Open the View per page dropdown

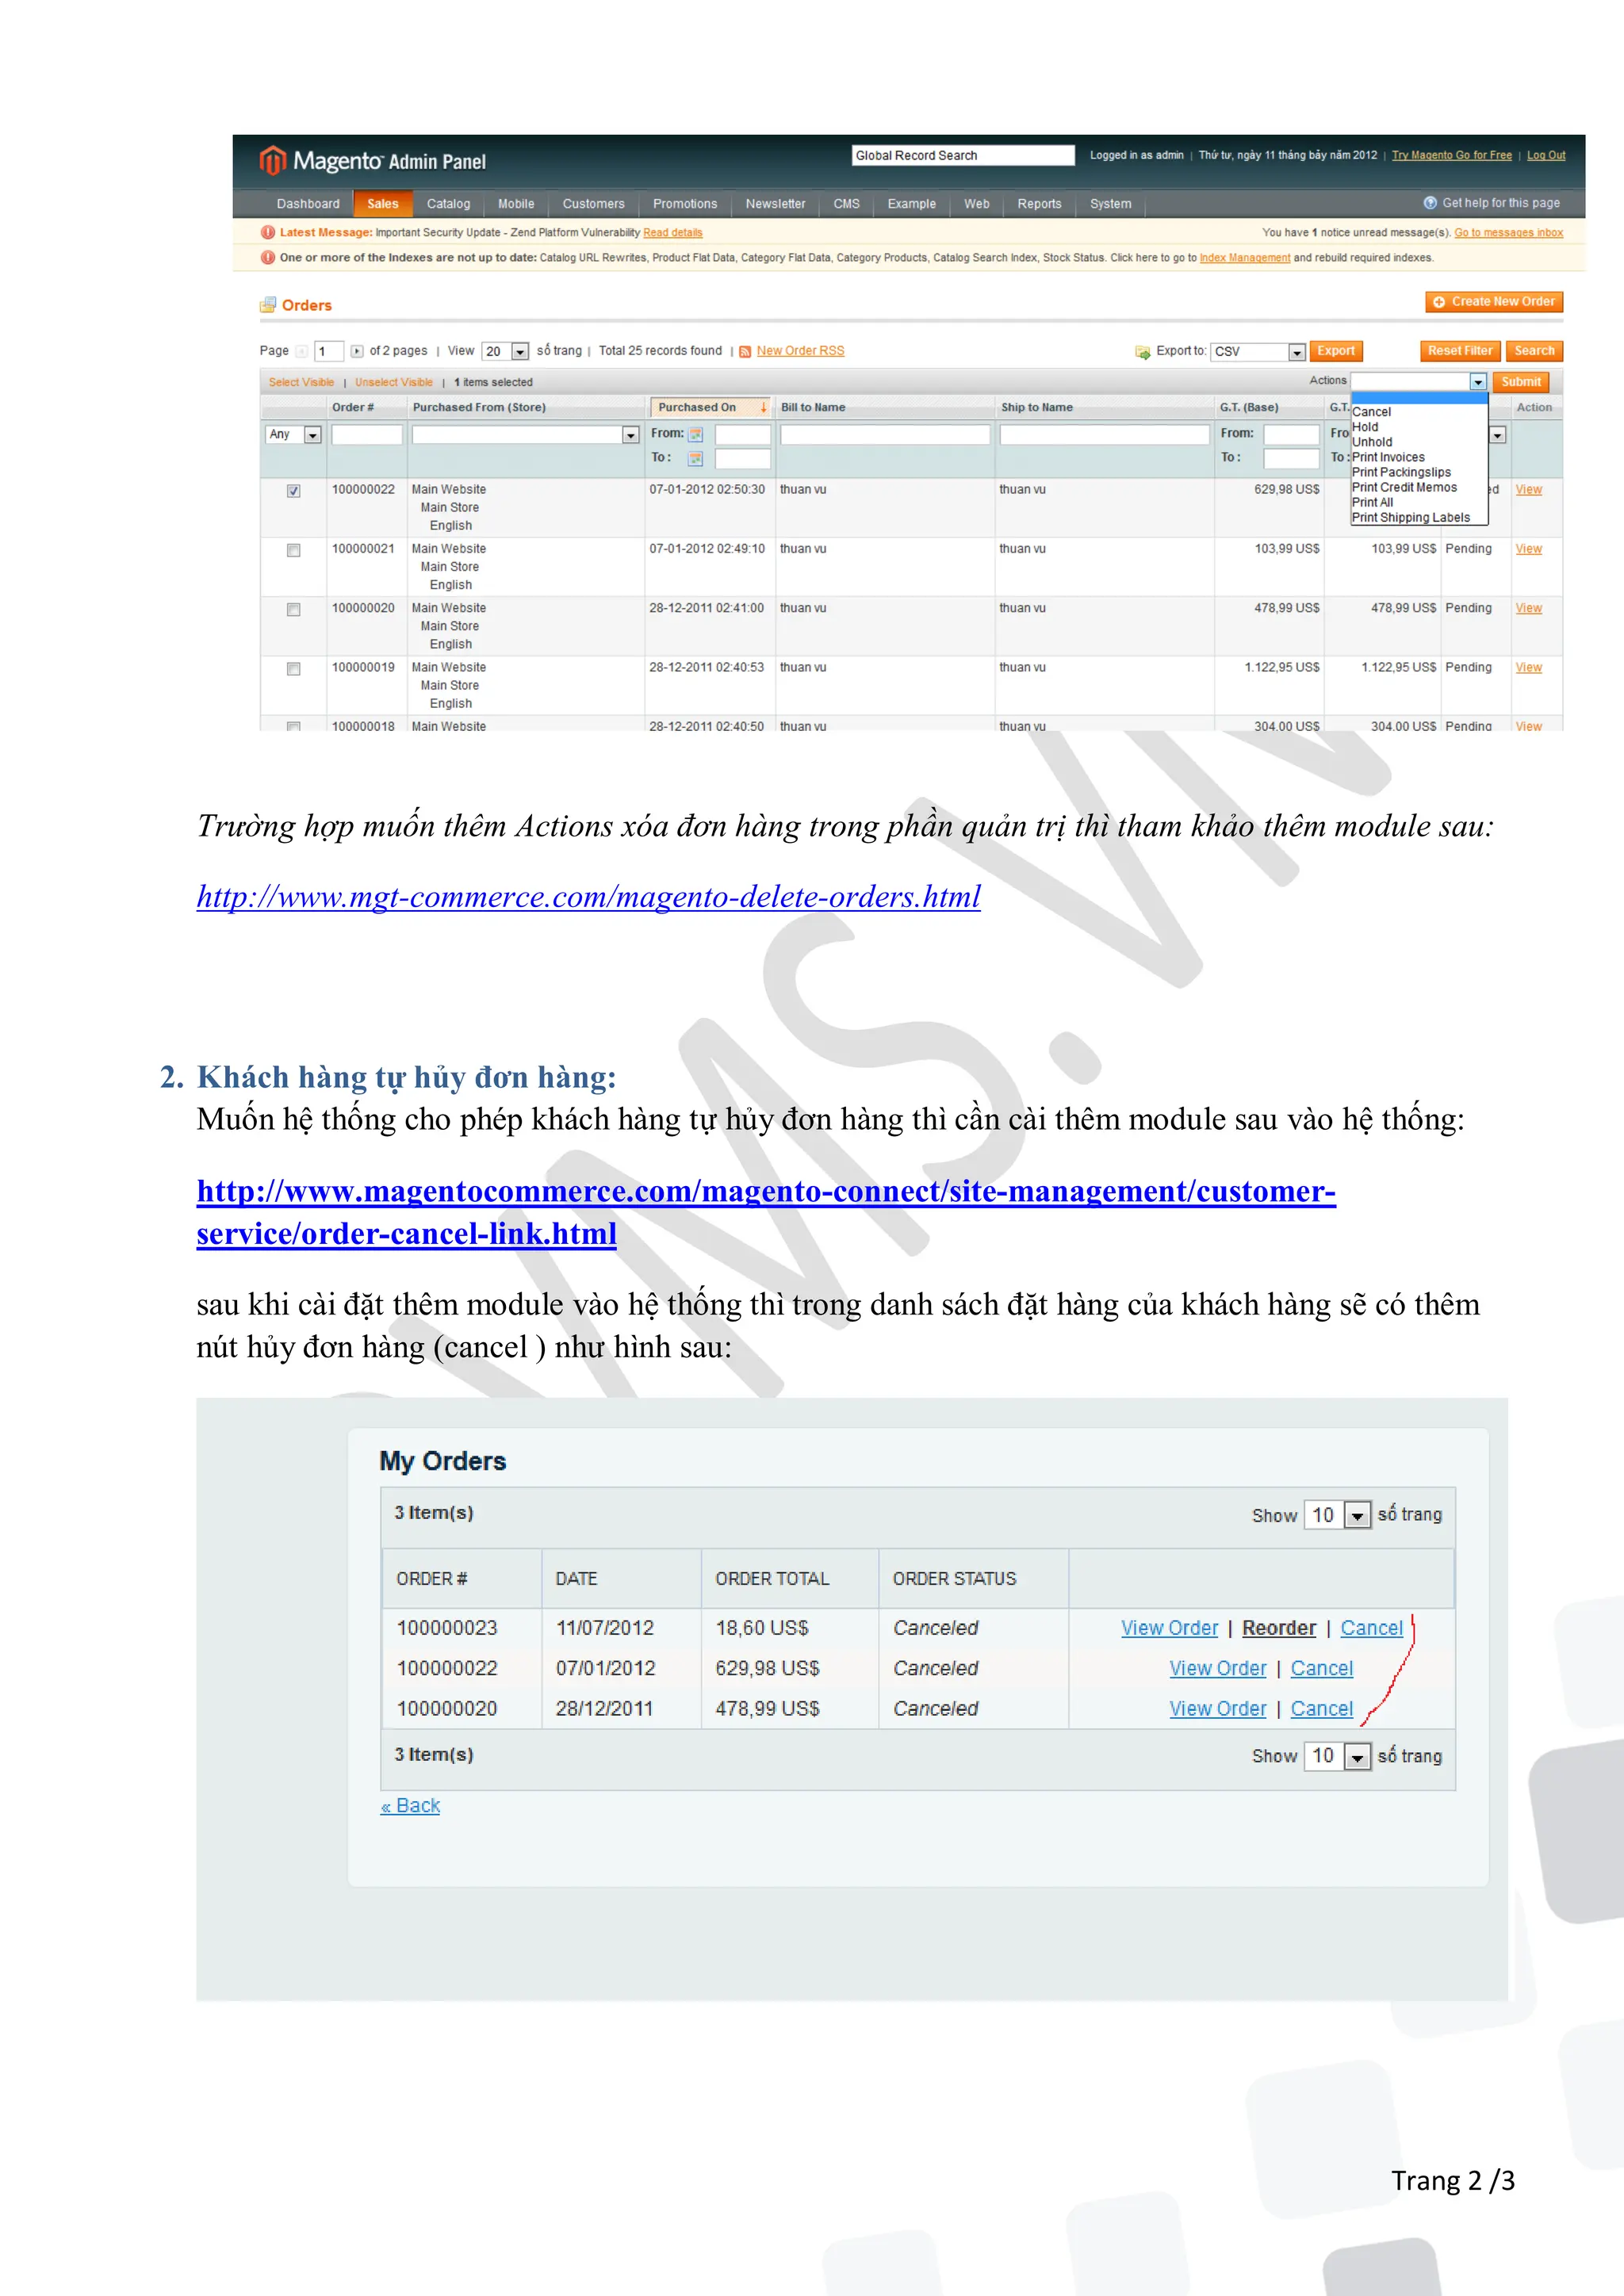click(505, 351)
